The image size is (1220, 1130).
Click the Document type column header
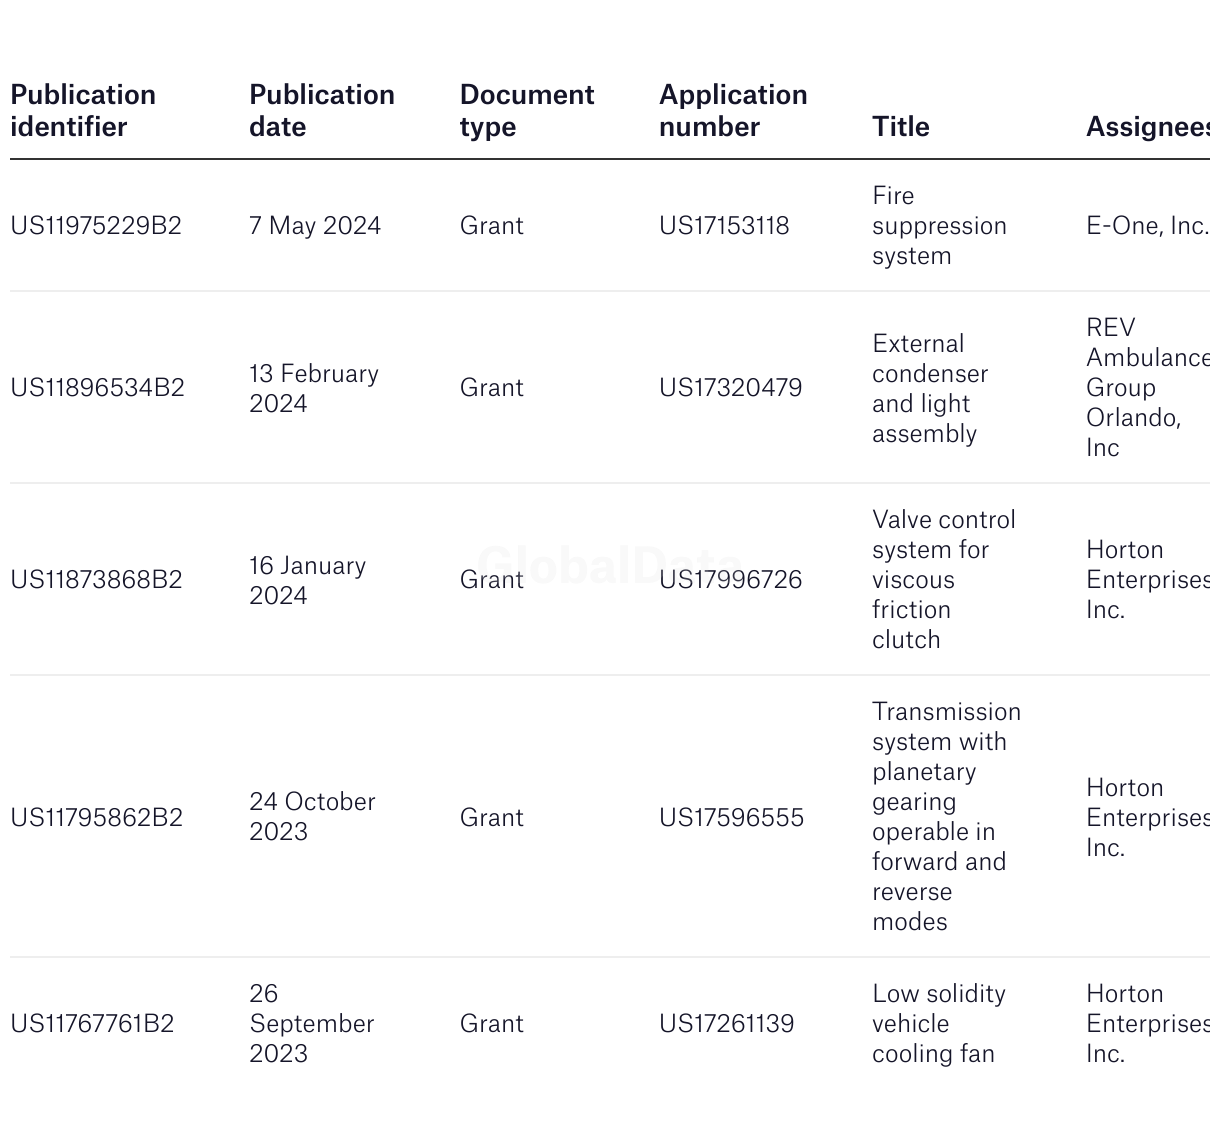tap(526, 111)
